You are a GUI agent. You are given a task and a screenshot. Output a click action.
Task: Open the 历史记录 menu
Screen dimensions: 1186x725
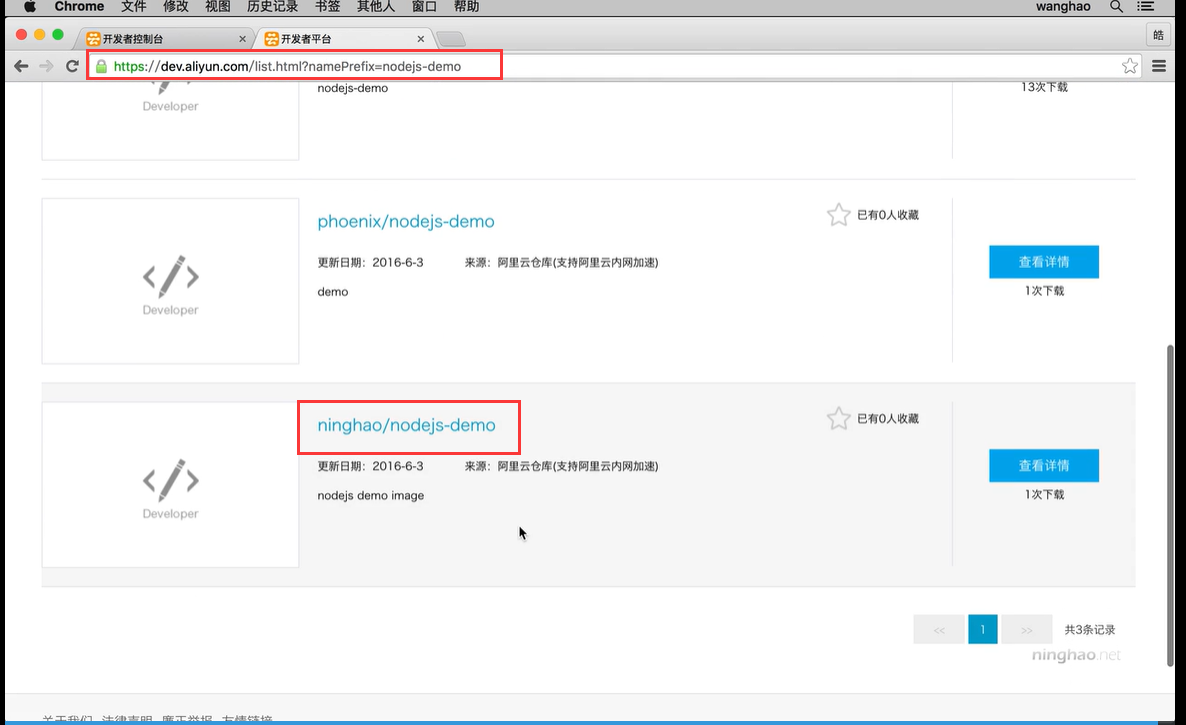[272, 7]
